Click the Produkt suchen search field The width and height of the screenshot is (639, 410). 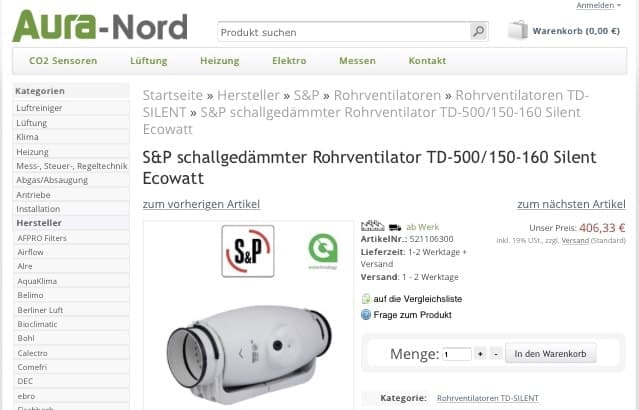[343, 32]
